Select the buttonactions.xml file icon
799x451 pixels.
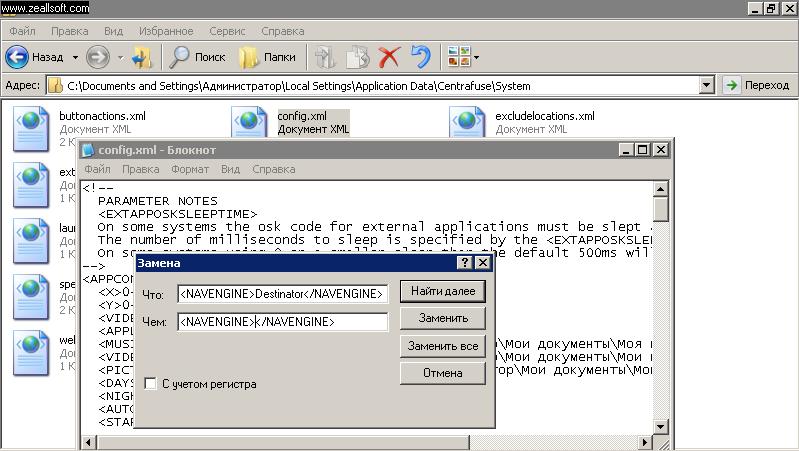[31, 126]
